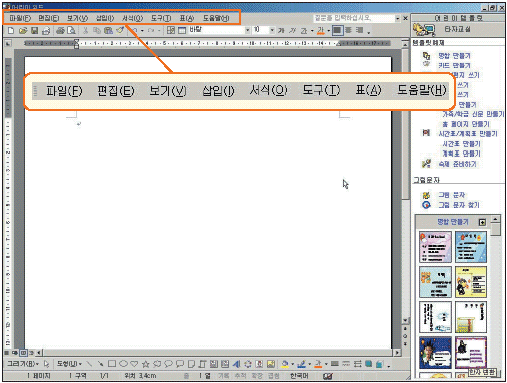Click the Insert Table icon
507x383 pixels.
pyautogui.click(x=171, y=30)
